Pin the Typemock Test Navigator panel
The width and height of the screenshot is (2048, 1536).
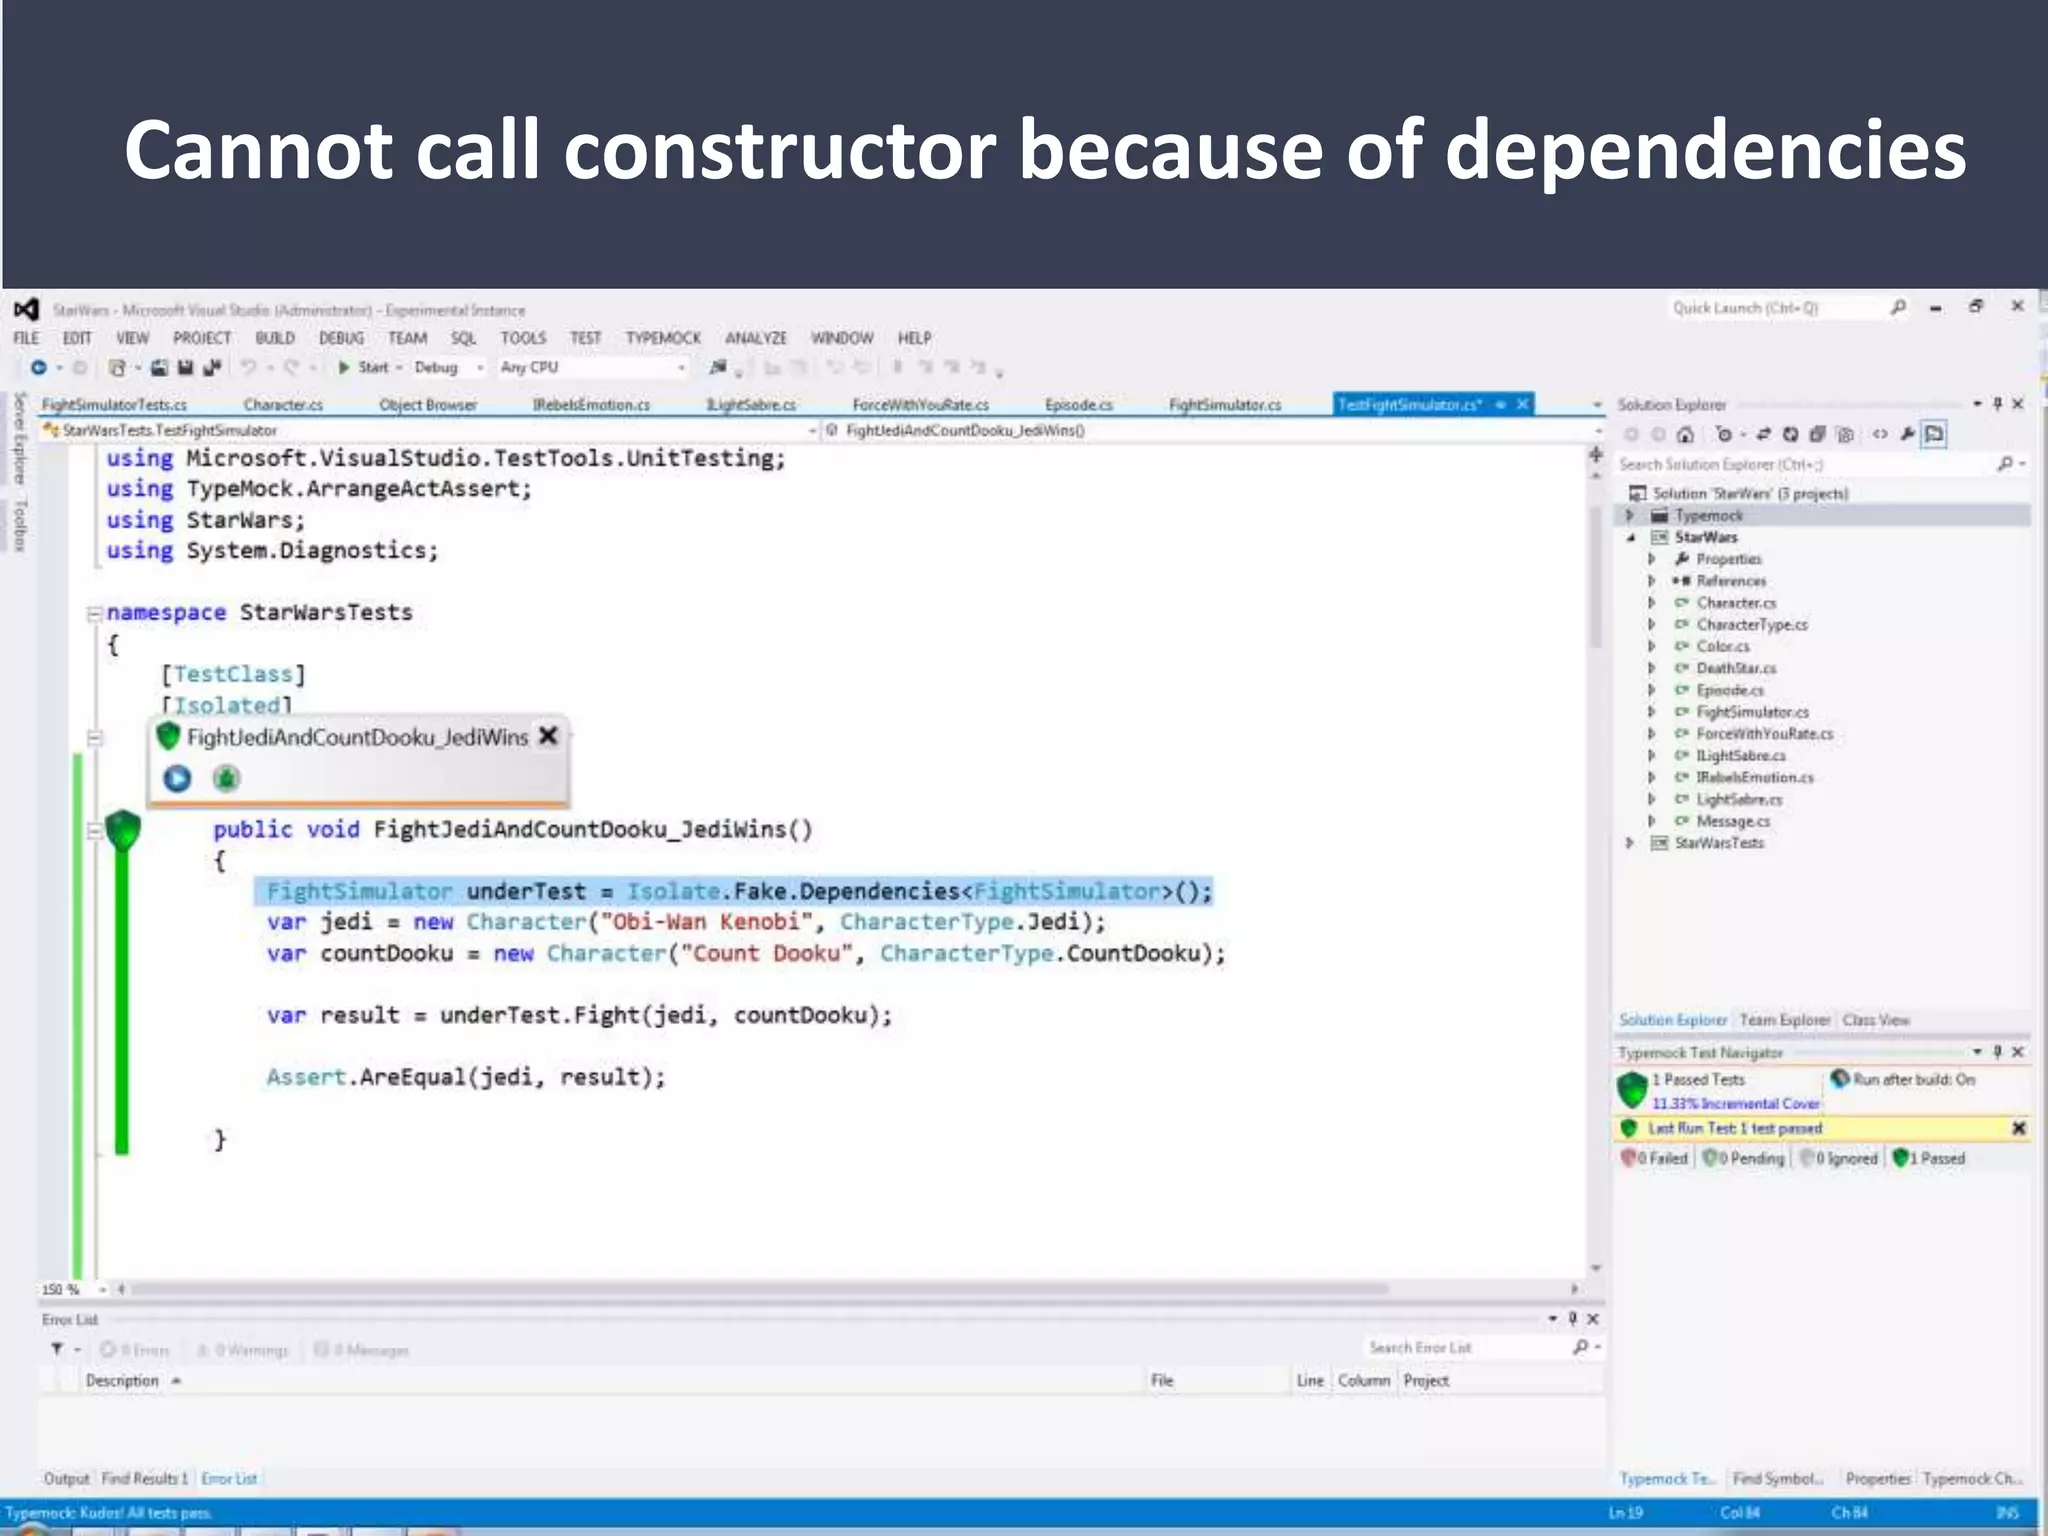tap(1997, 1052)
